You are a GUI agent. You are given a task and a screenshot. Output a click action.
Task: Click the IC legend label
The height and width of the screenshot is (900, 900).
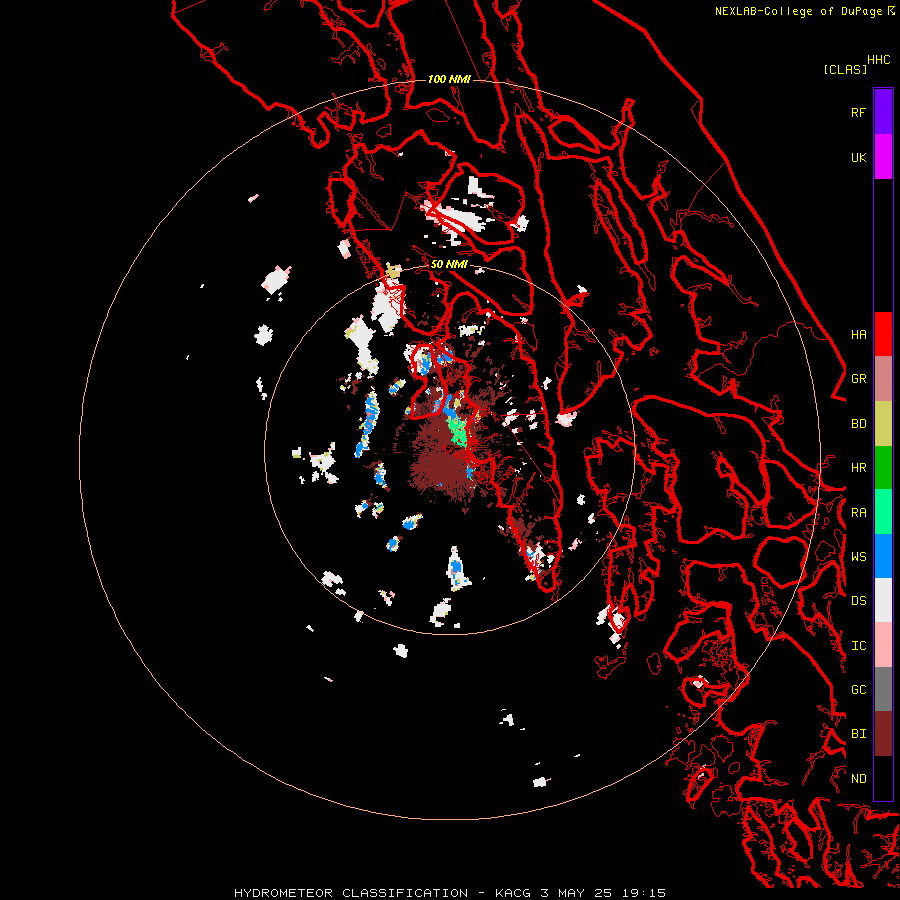(858, 646)
